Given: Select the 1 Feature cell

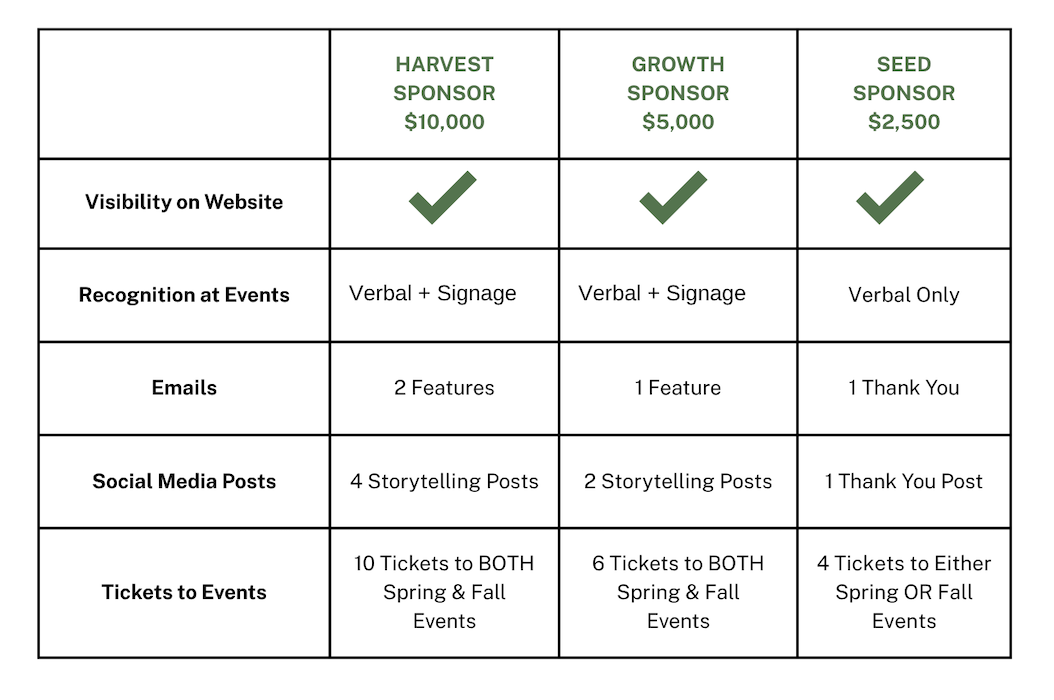Looking at the screenshot, I should [x=678, y=387].
